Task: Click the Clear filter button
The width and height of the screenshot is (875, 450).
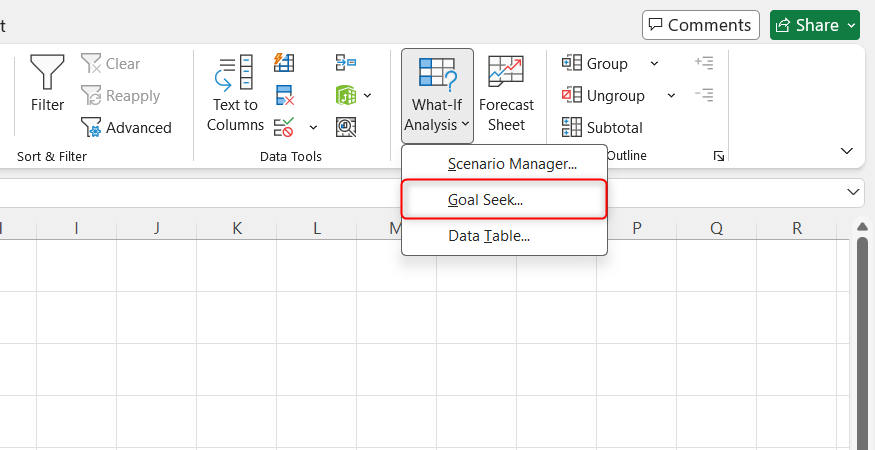Action: click(x=110, y=64)
